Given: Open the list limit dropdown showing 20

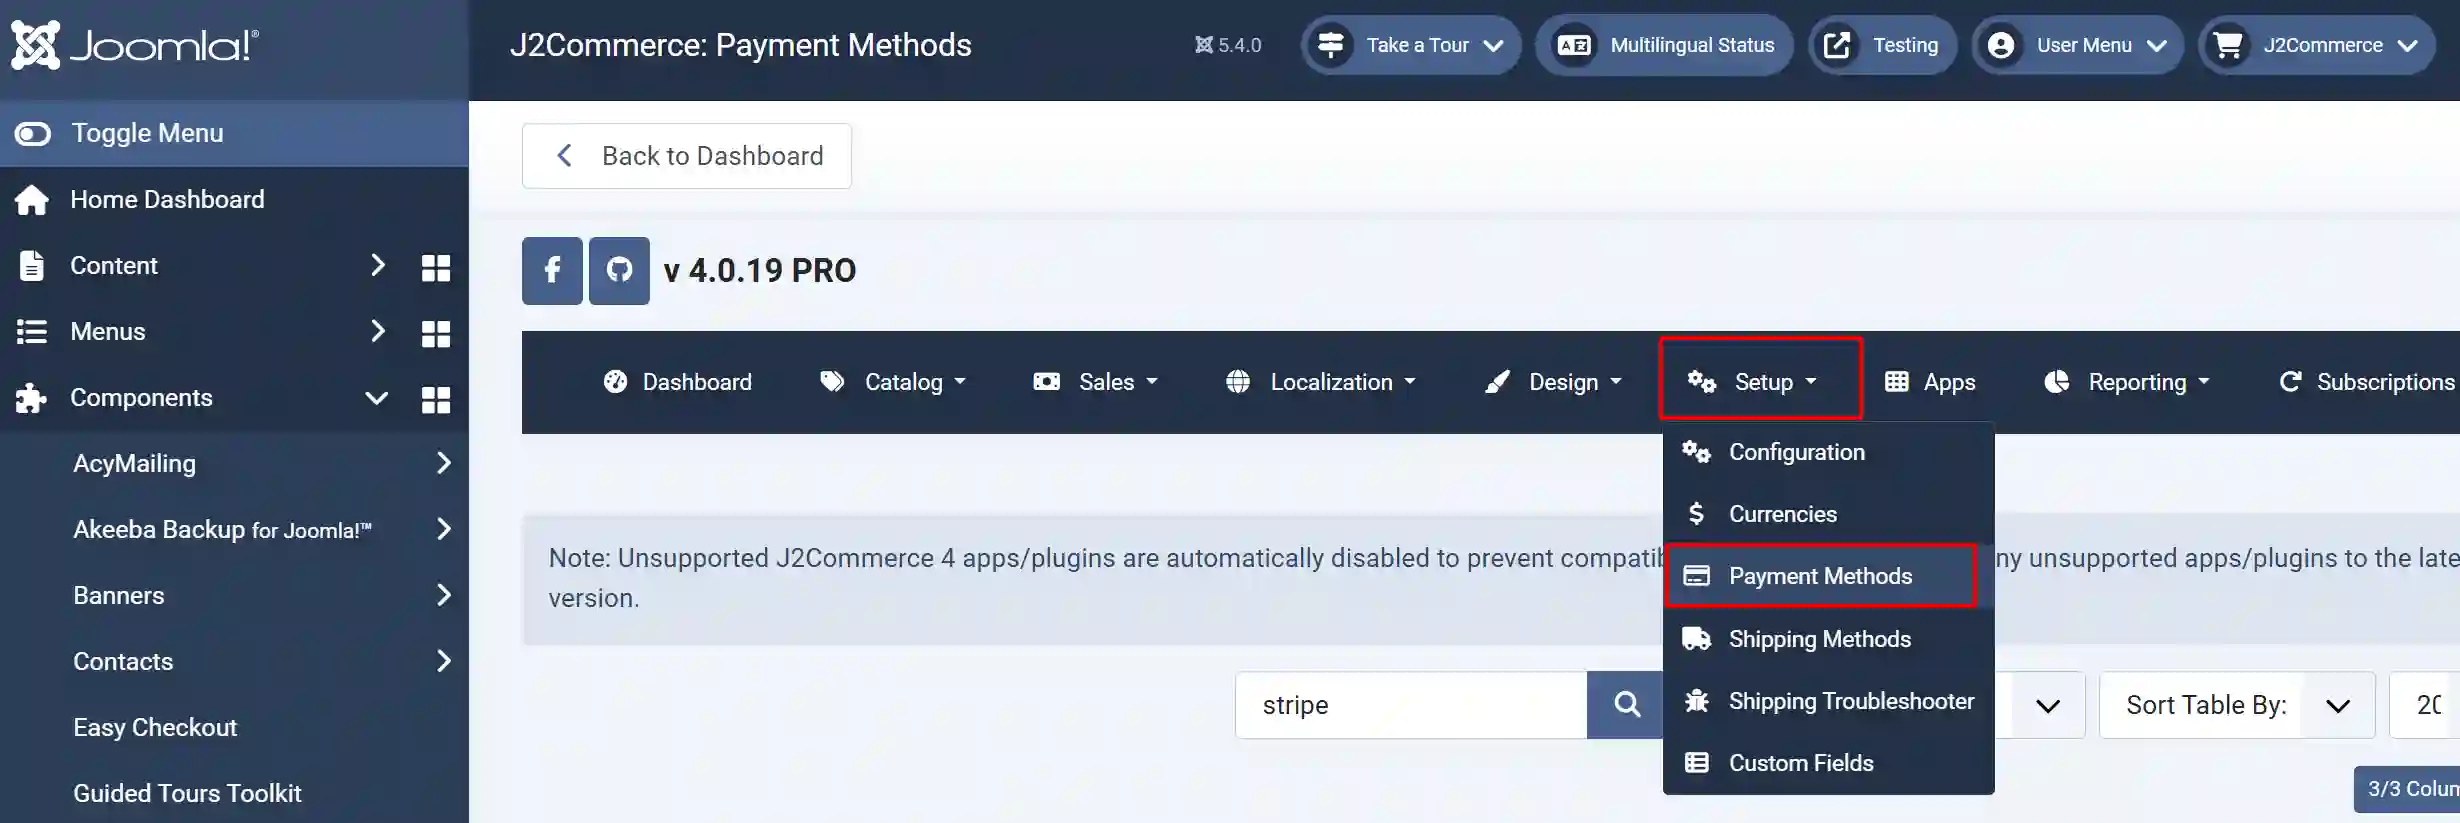Looking at the screenshot, I should coord(2425,705).
